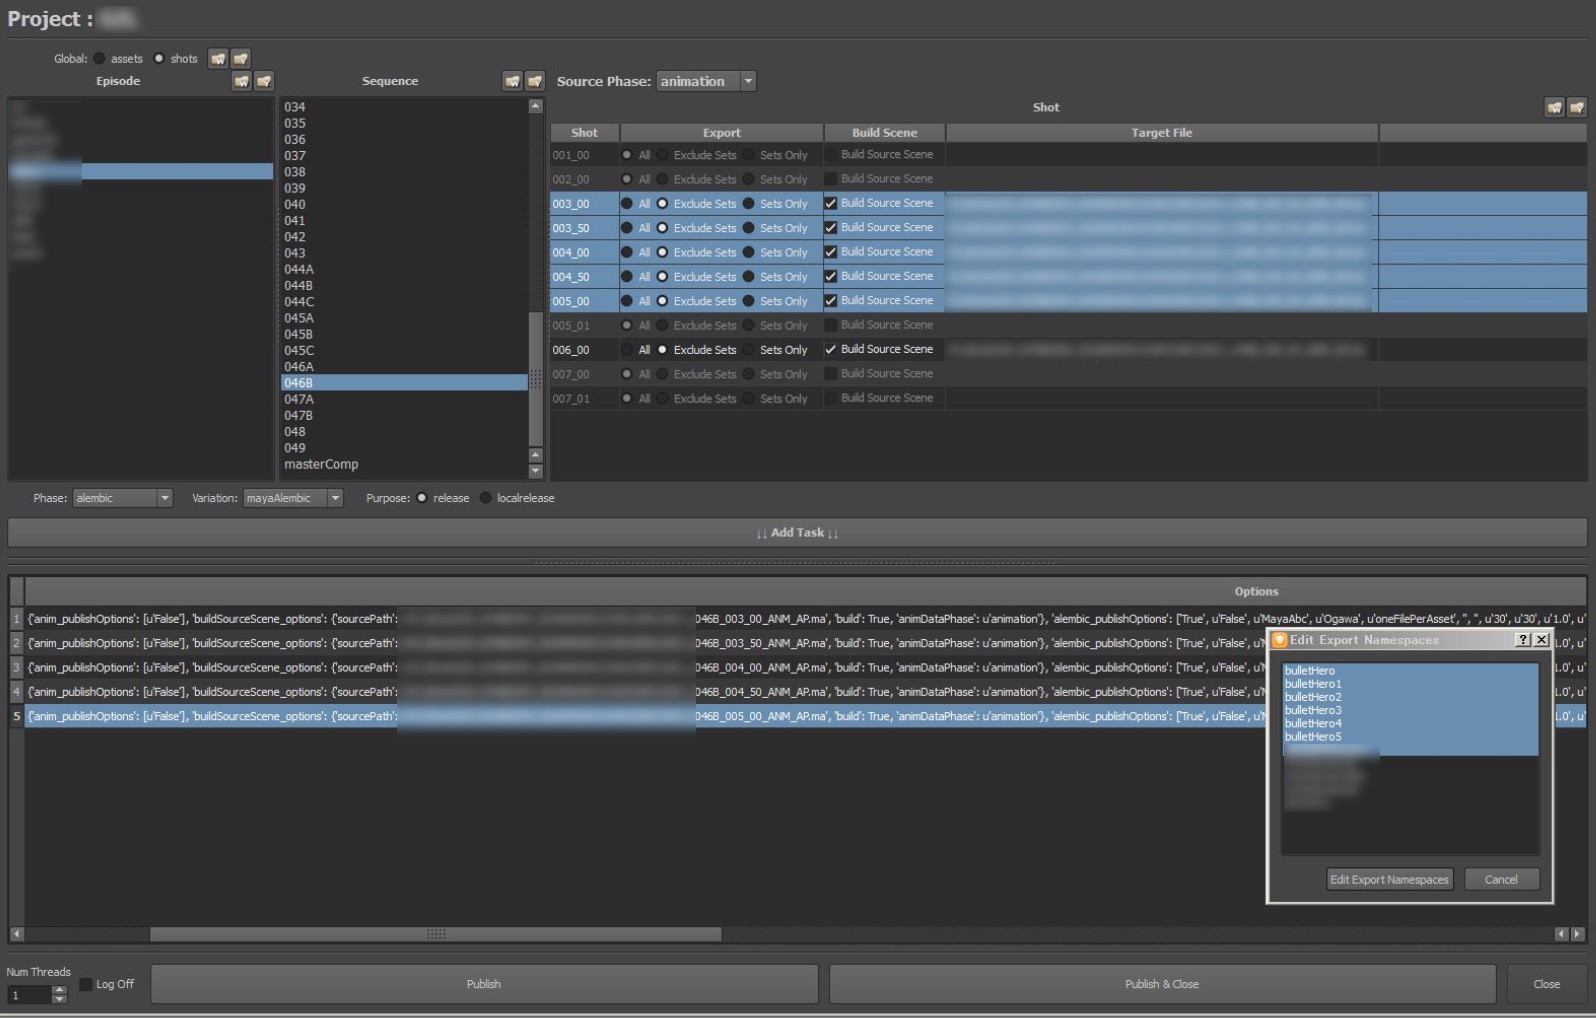Click the second folder icon in Episode header
Image resolution: width=1596 pixels, height=1018 pixels.
264,81
